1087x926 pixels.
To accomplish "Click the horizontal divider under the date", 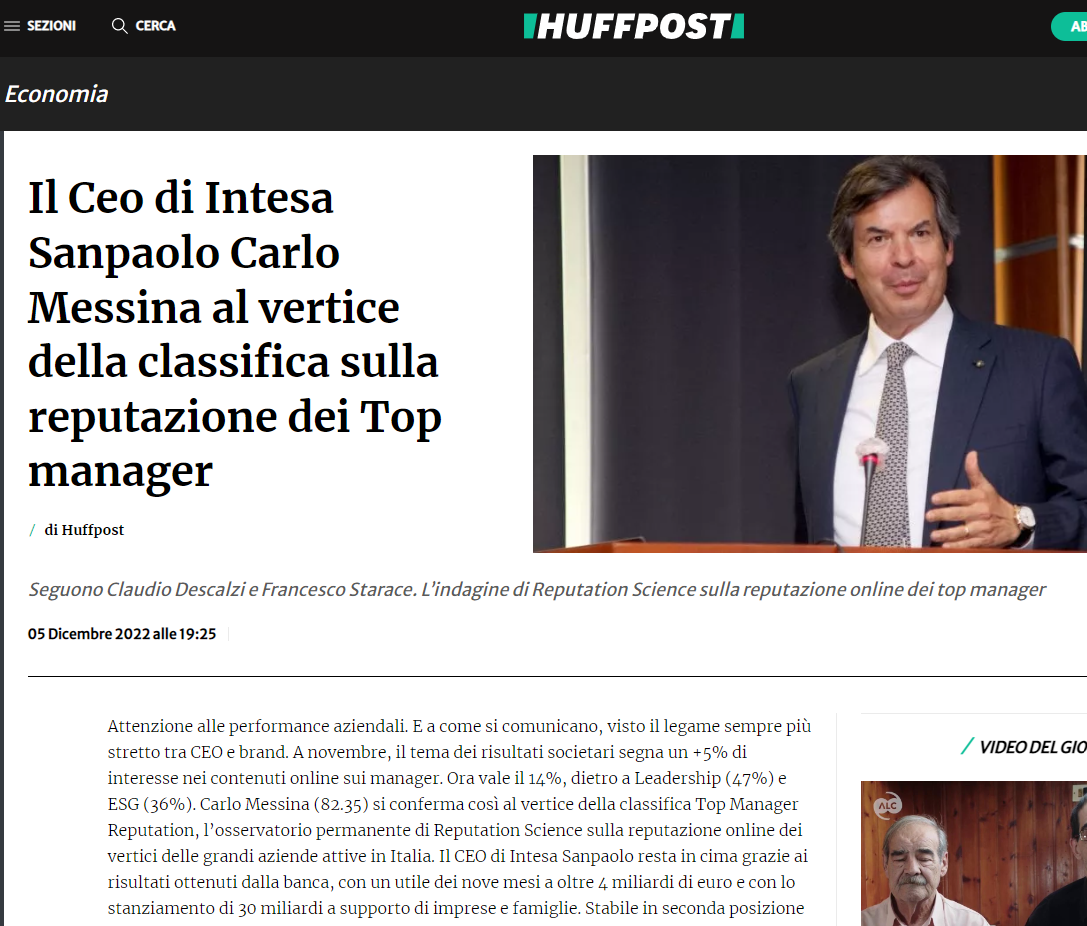I will (x=557, y=676).
